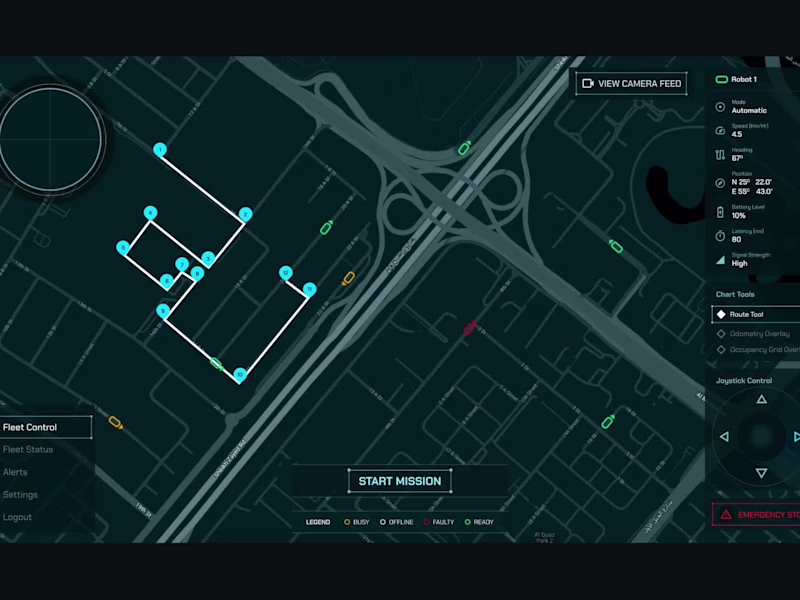Click the Mode target icon
800x600 pixels.
tap(720, 107)
